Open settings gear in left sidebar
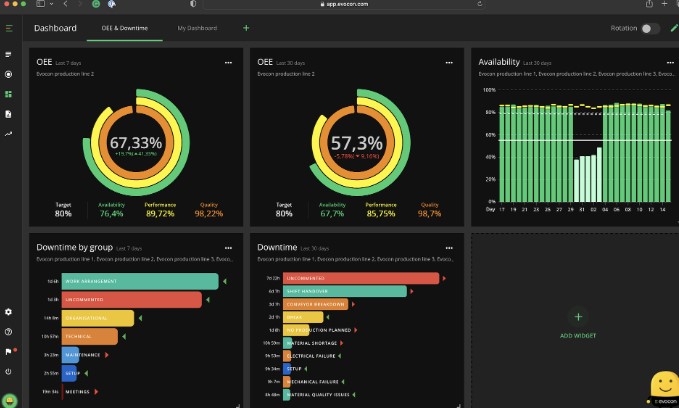The image size is (679, 408). pos(9,312)
